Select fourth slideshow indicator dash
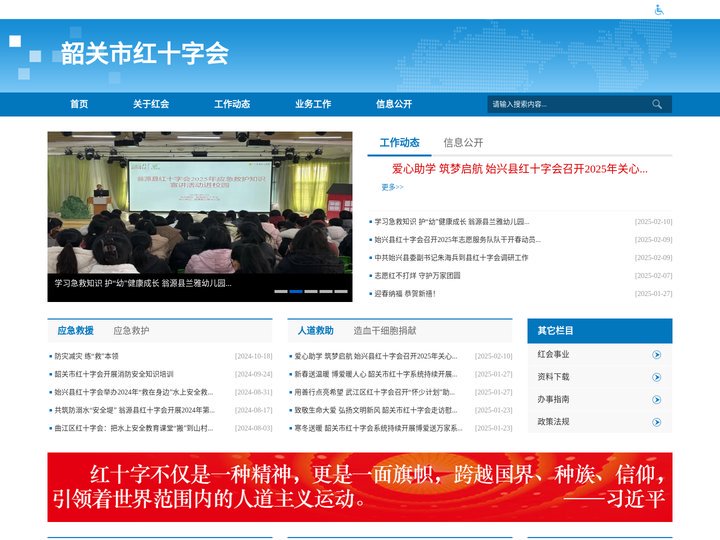 click(326, 292)
